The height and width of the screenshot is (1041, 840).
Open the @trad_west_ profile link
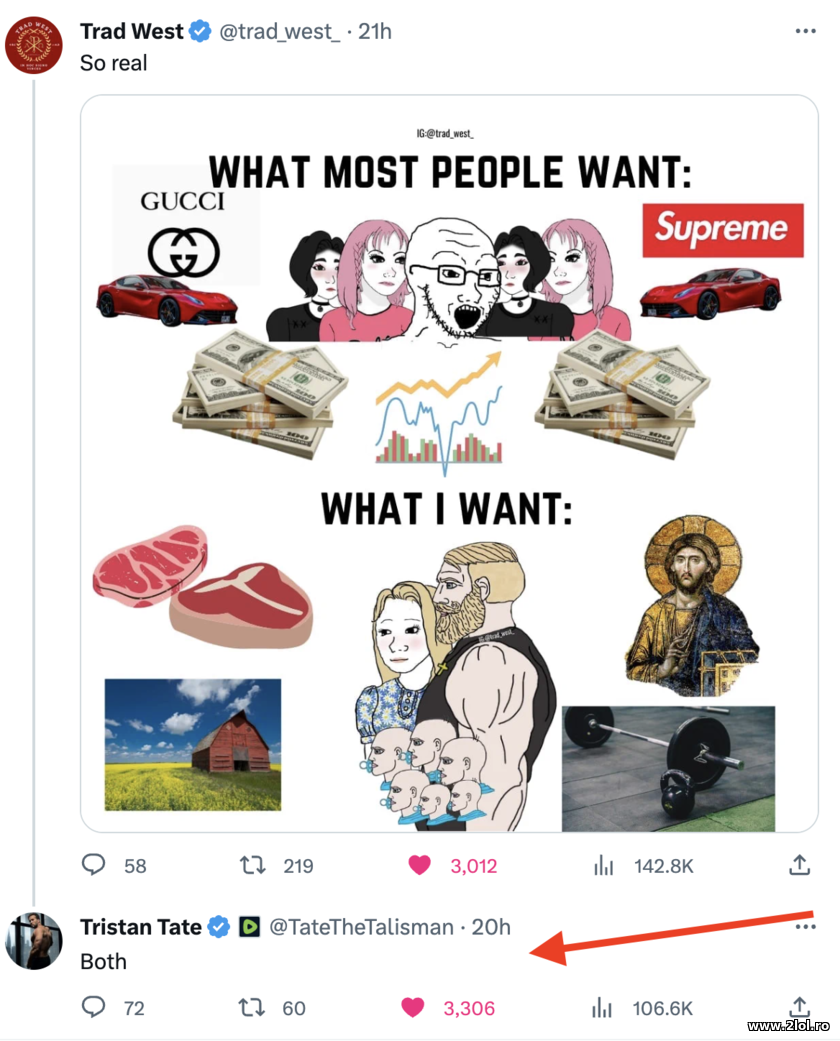coord(281,31)
